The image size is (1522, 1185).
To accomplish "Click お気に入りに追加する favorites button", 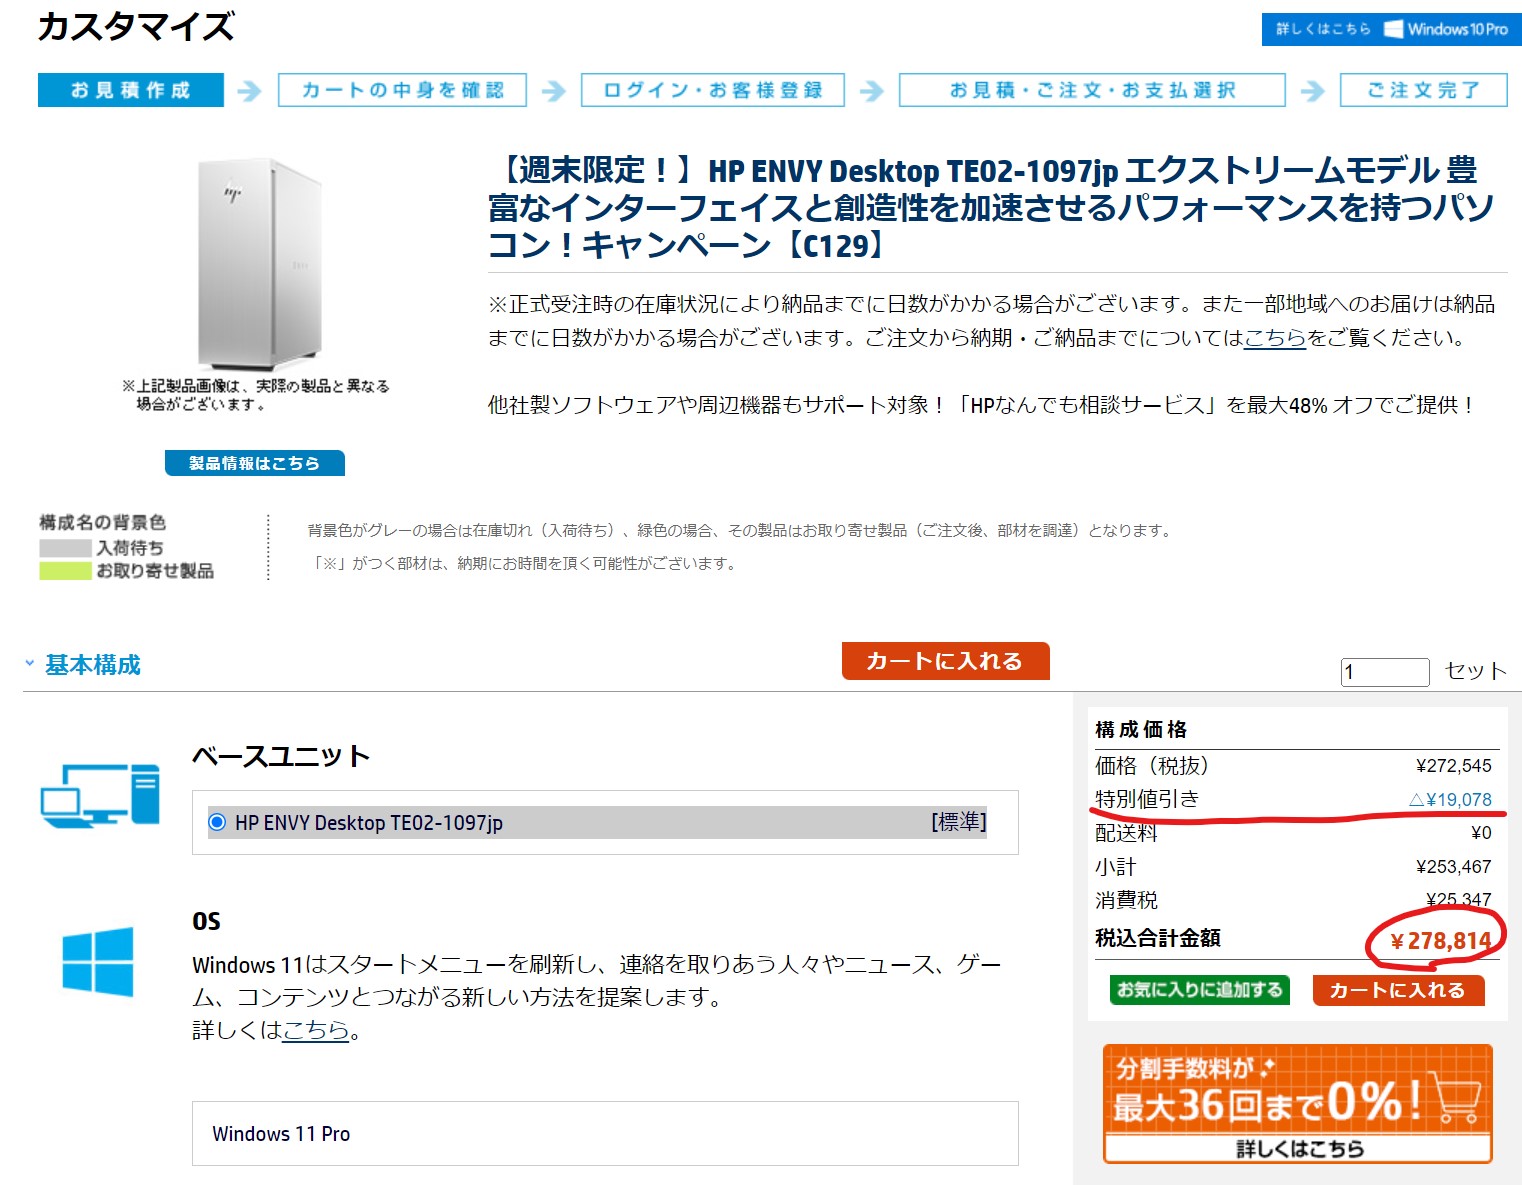I will [x=1200, y=990].
